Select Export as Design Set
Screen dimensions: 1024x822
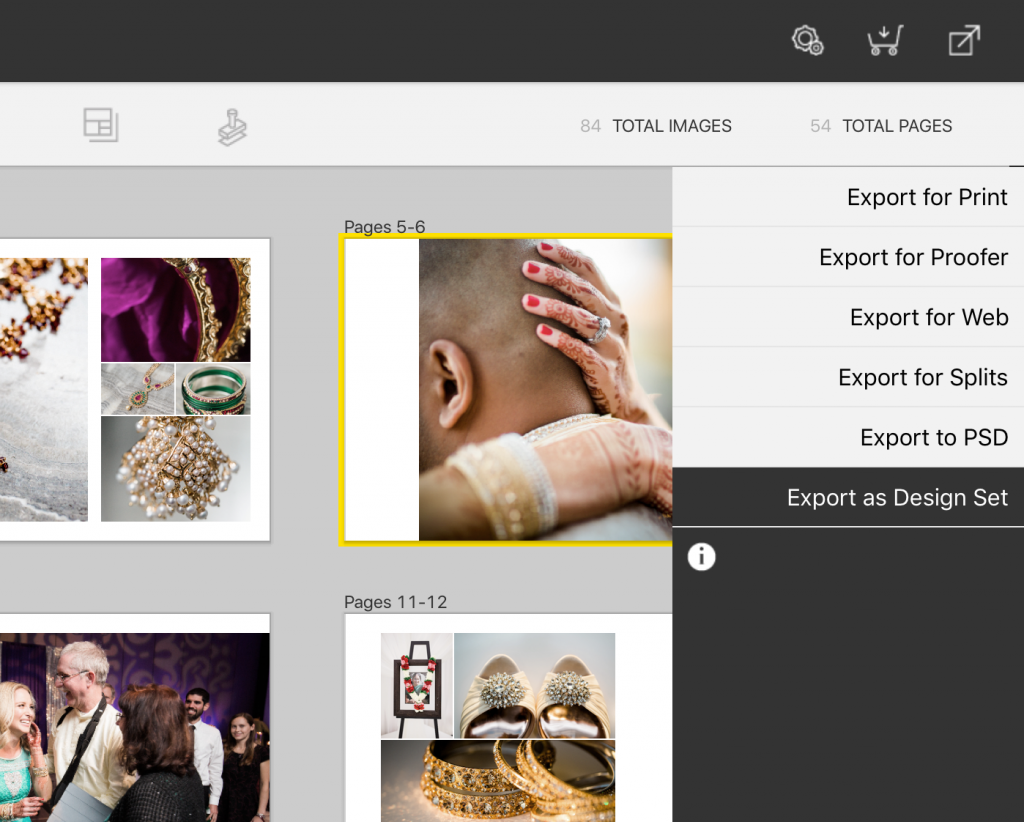[x=848, y=498]
